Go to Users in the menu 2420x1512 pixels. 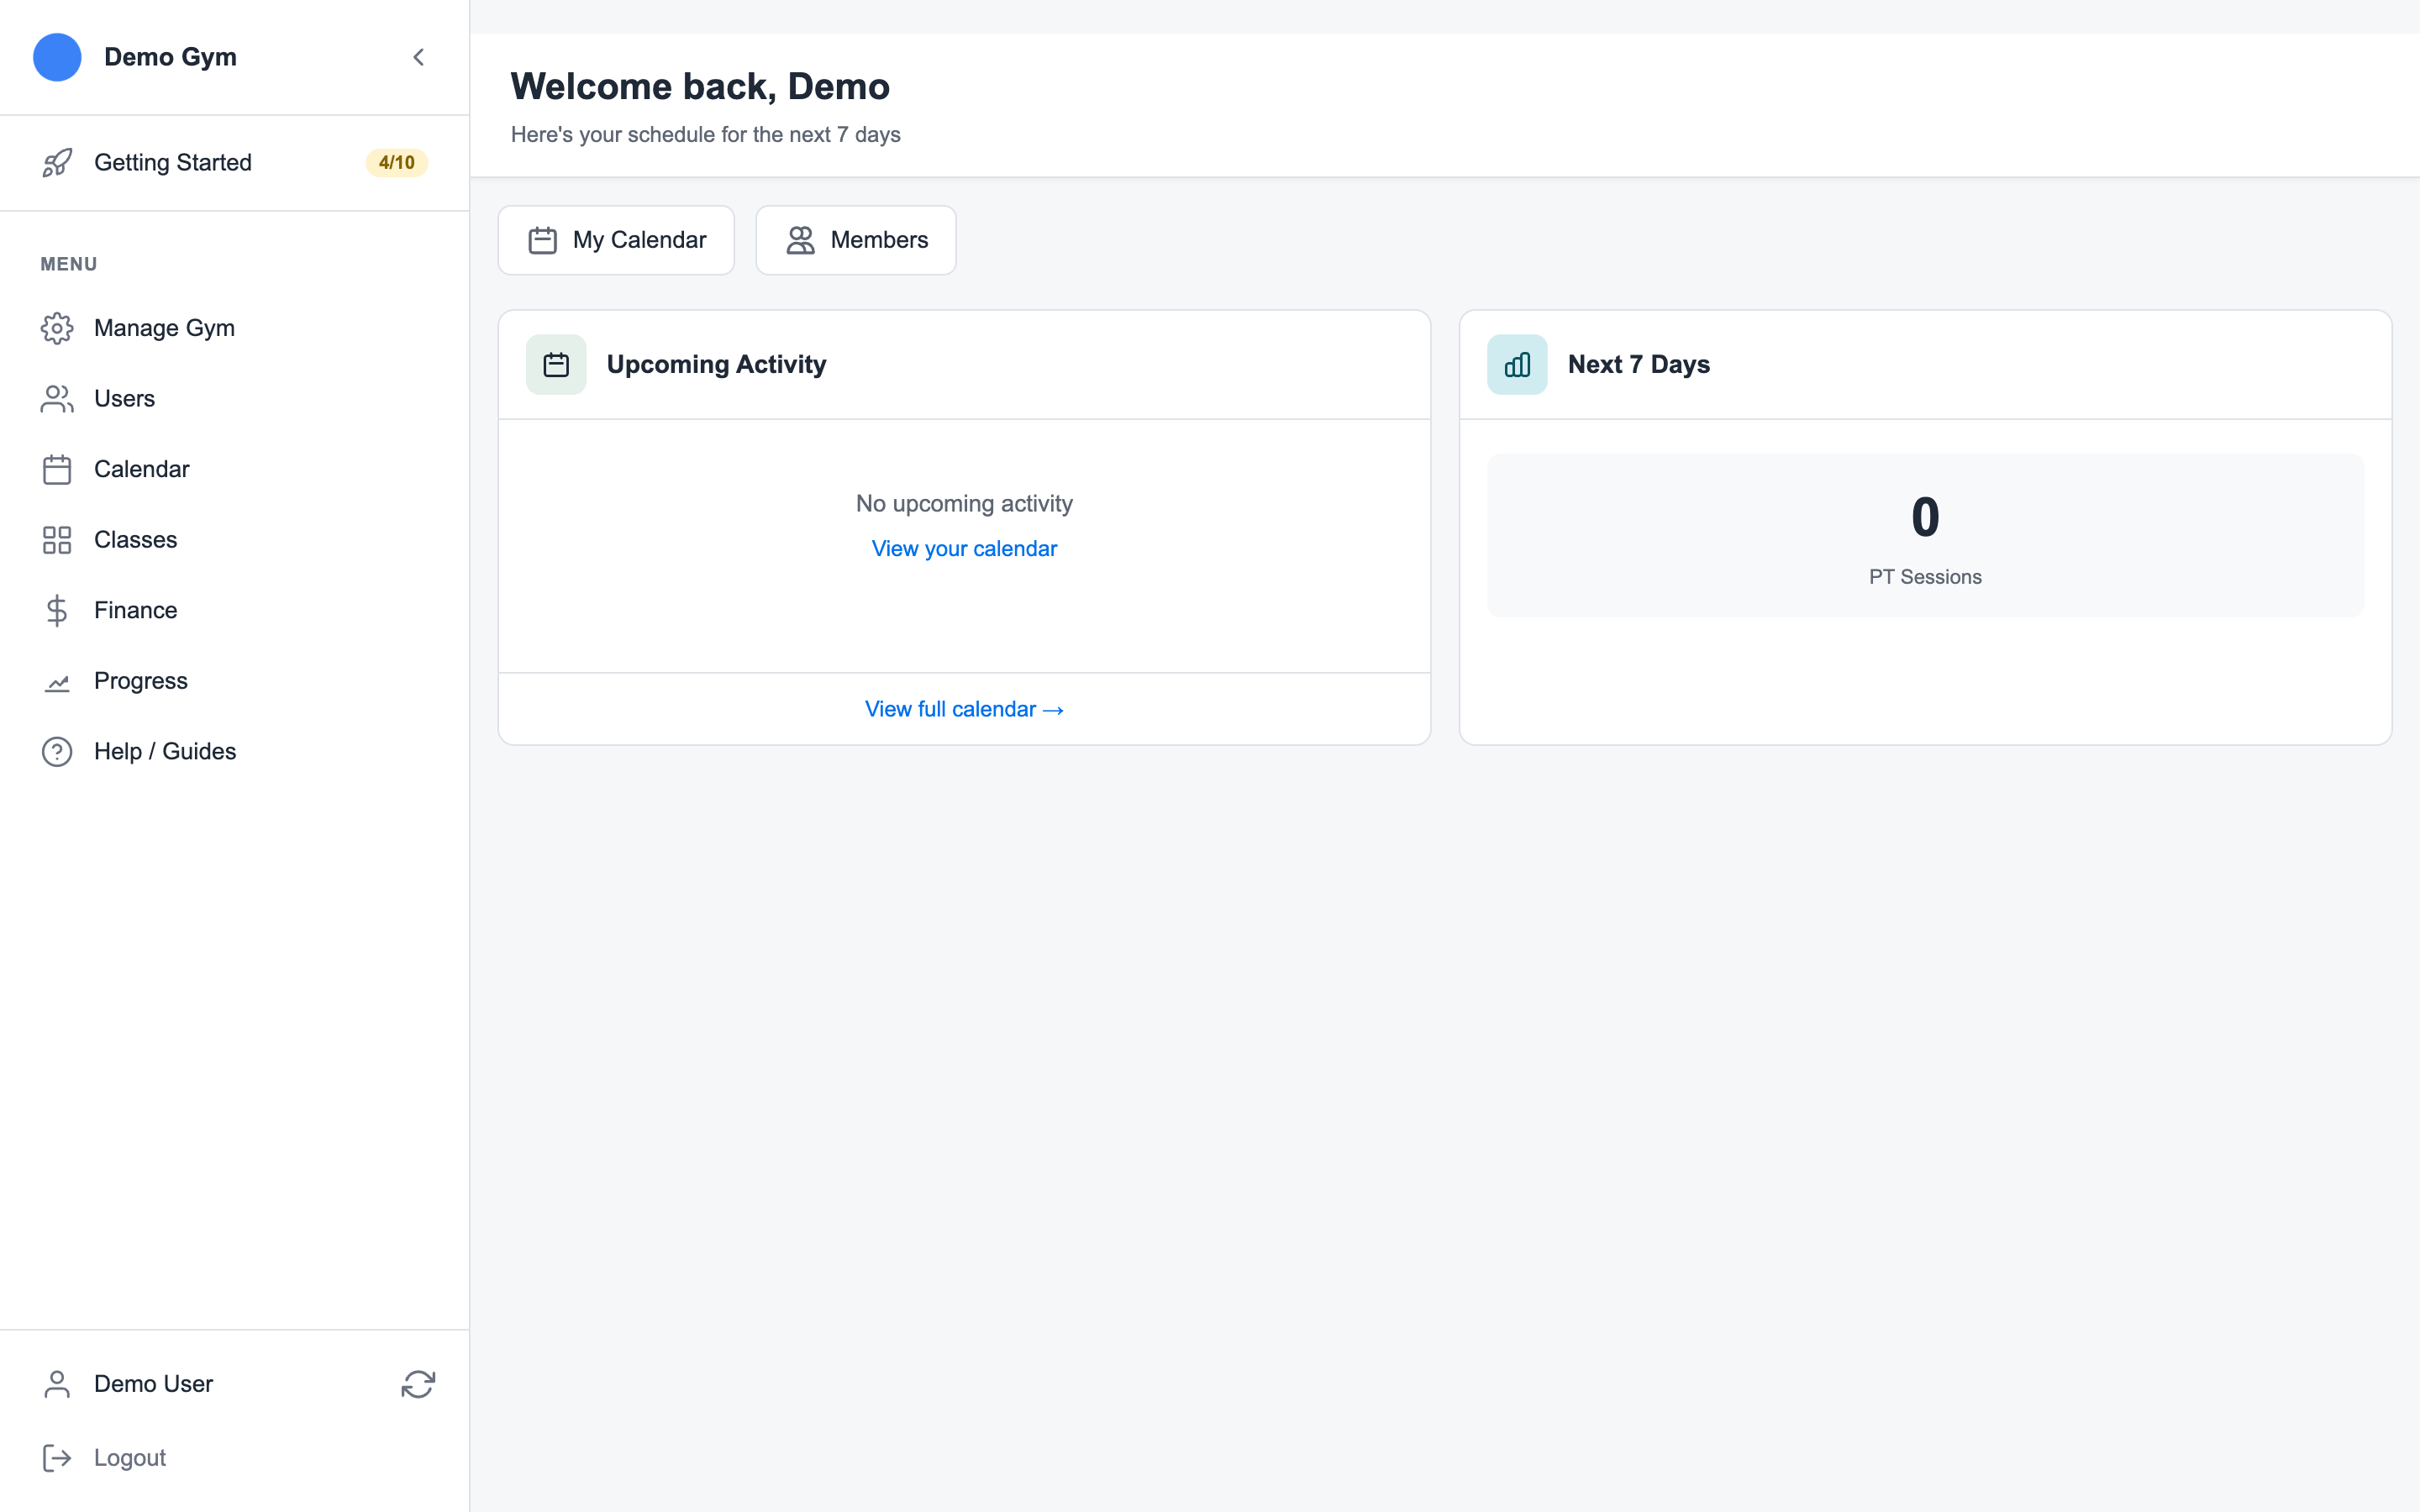pos(234,399)
